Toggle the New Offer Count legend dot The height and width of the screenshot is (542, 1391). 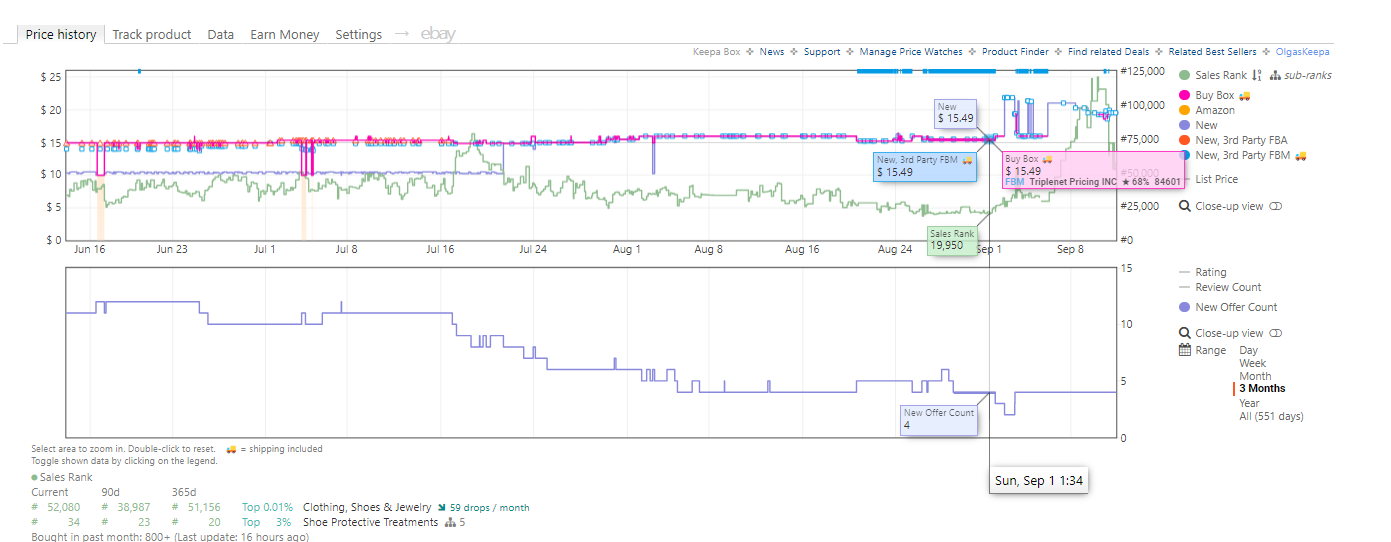1185,307
